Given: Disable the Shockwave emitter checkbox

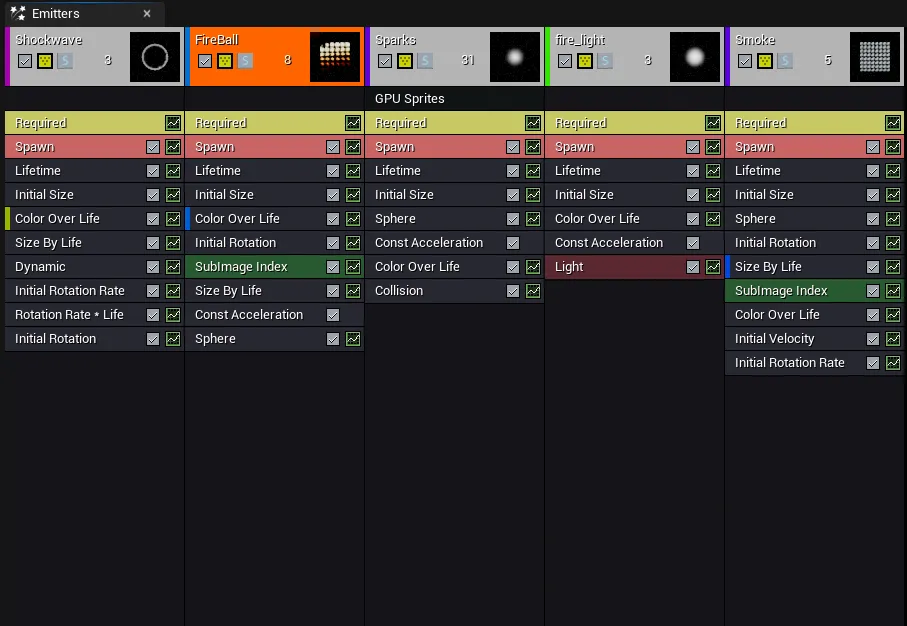Looking at the screenshot, I should pyautogui.click(x=25, y=60).
